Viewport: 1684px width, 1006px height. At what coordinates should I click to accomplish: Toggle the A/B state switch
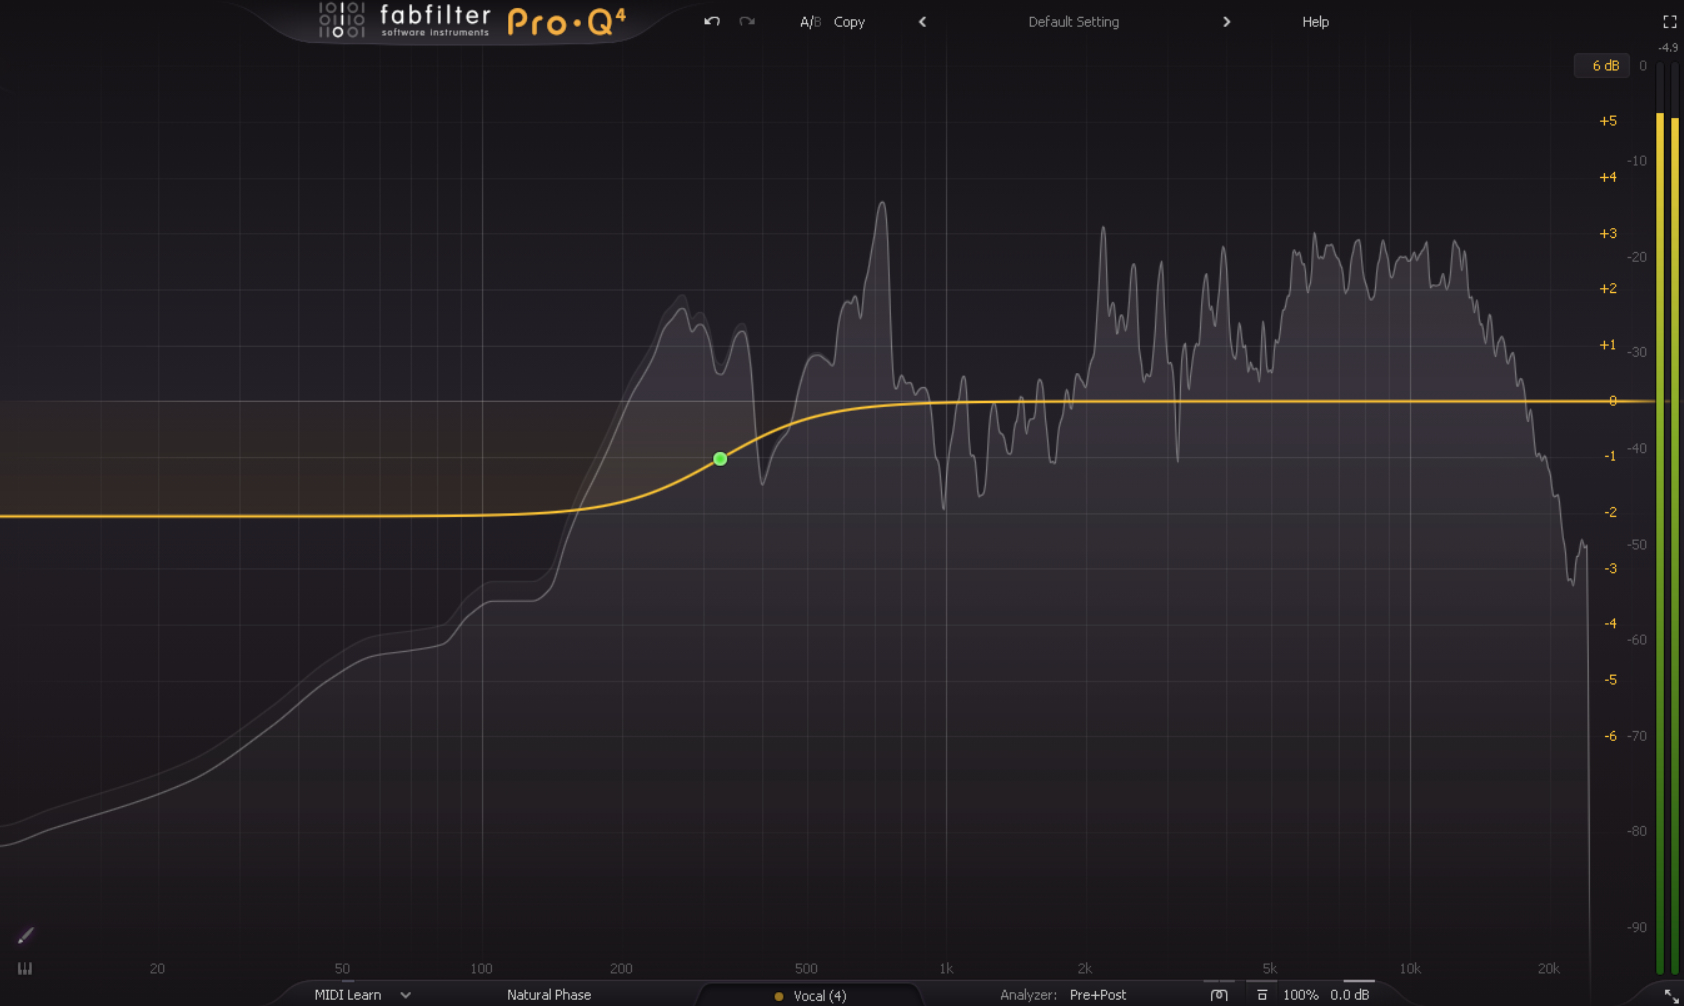[x=810, y=22]
